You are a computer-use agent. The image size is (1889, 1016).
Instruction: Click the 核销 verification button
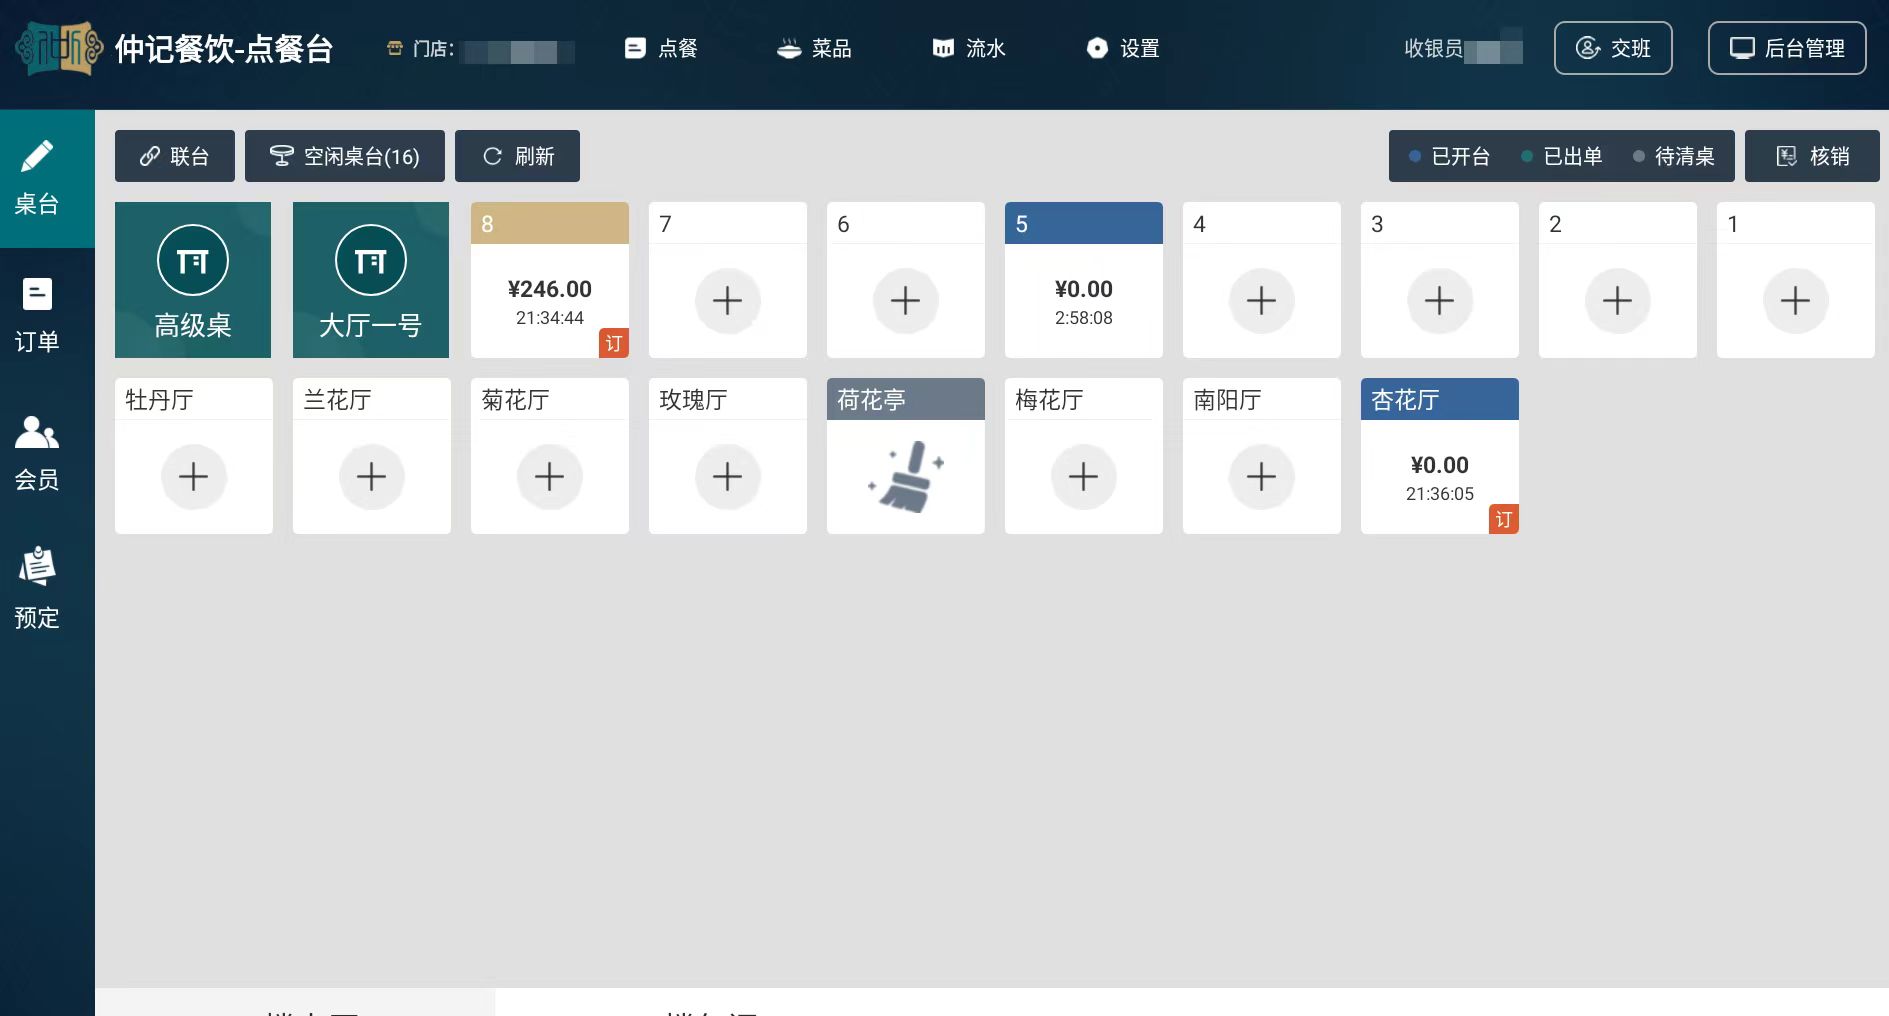[x=1812, y=156]
